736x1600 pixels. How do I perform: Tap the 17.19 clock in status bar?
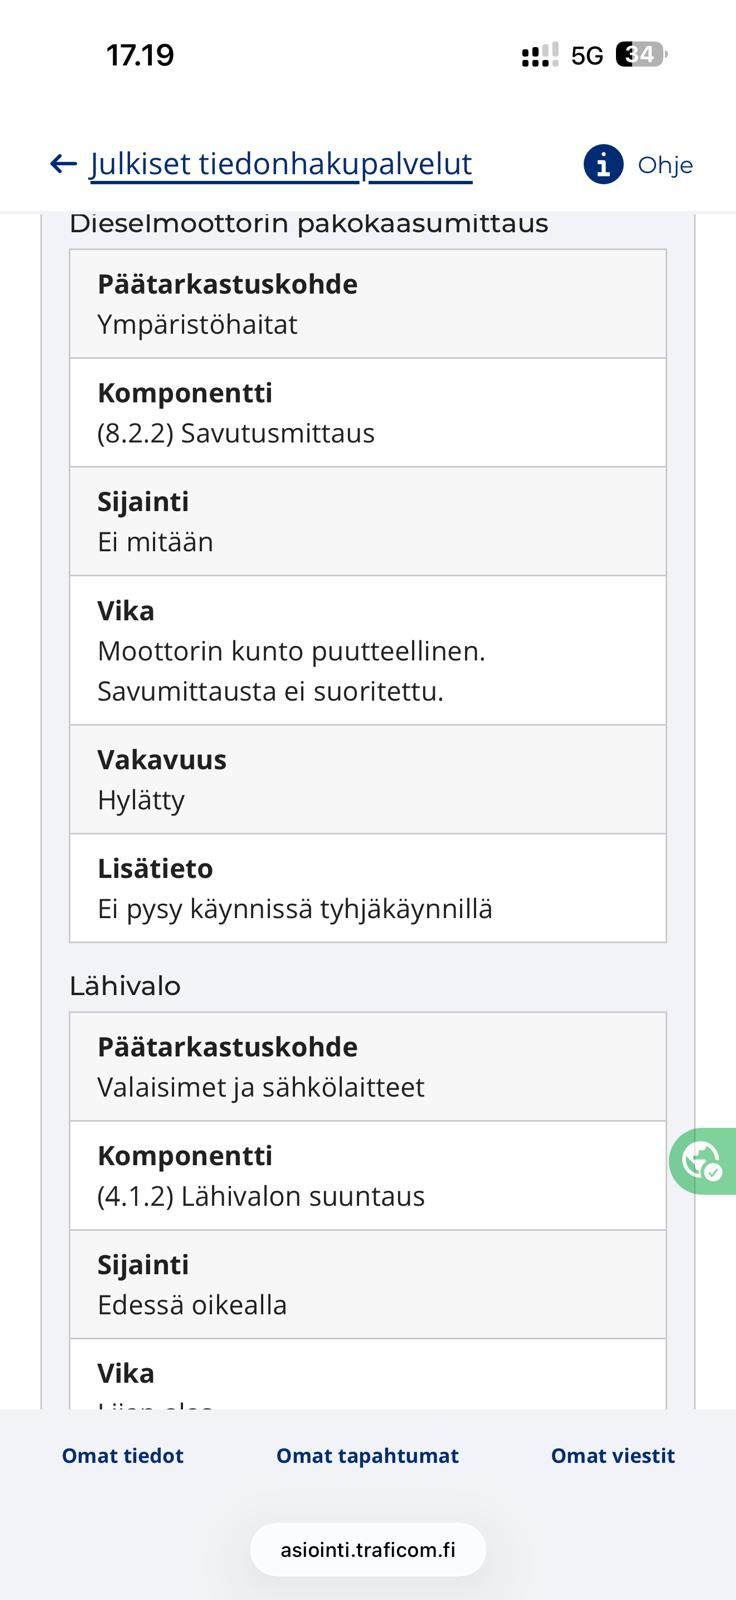pos(140,55)
